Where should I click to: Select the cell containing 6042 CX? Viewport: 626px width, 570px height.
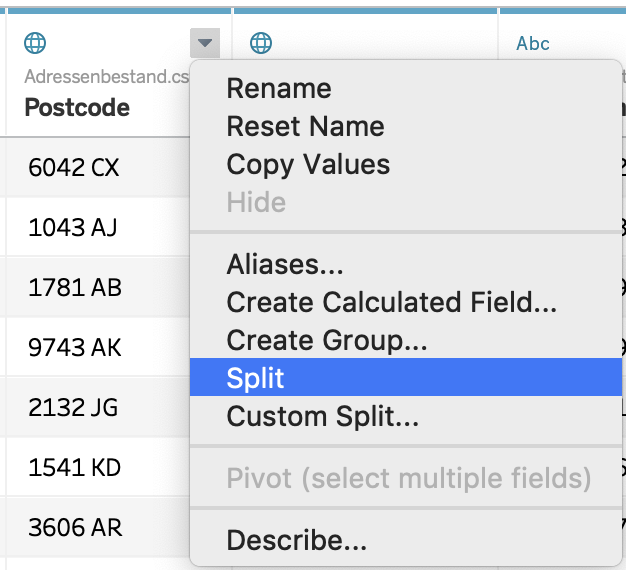(74, 167)
